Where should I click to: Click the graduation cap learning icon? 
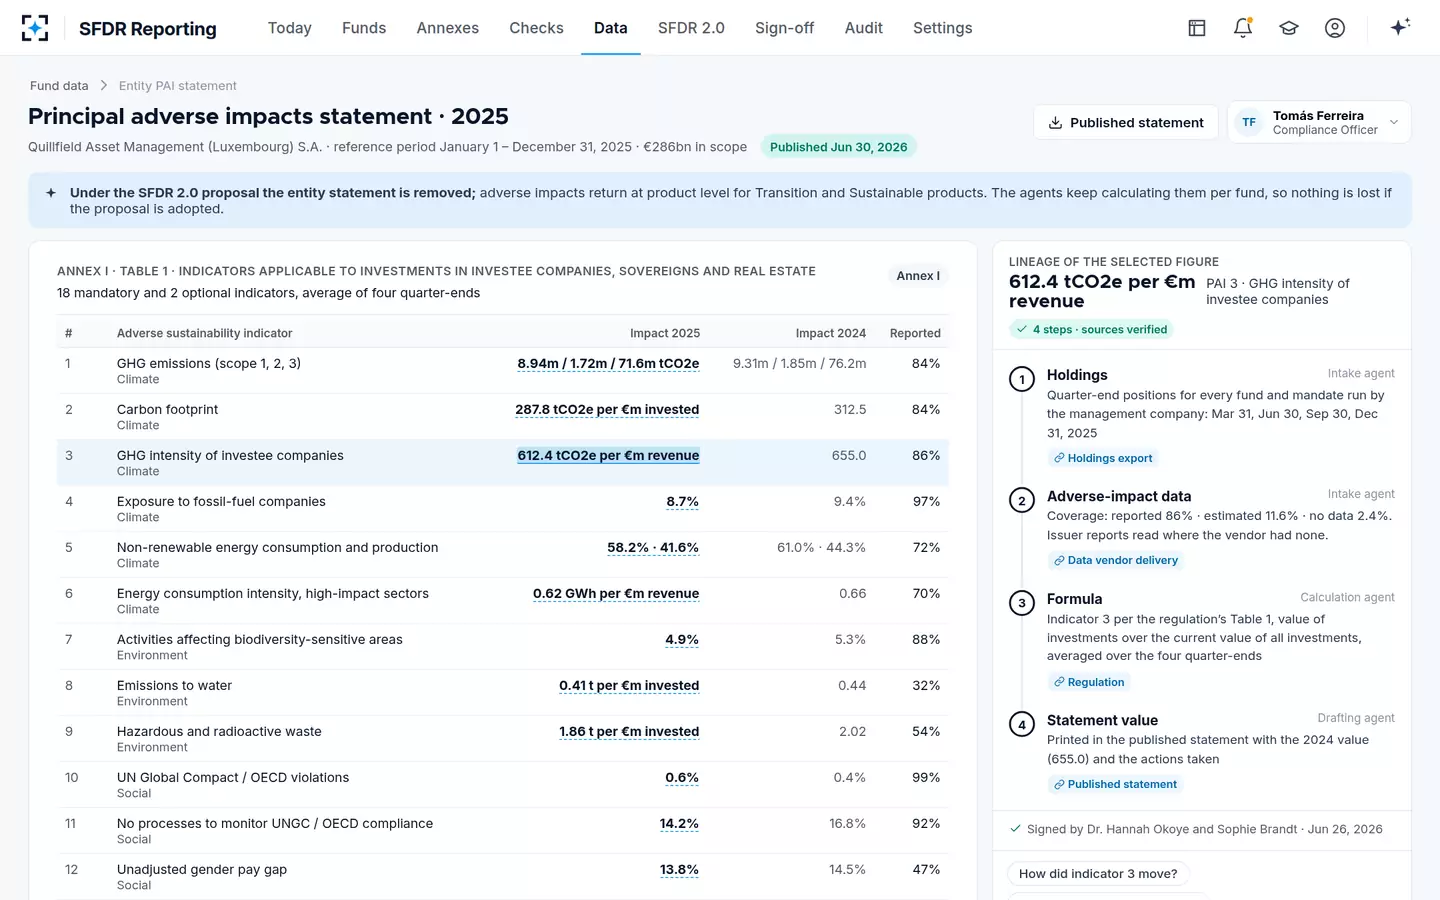(1289, 28)
